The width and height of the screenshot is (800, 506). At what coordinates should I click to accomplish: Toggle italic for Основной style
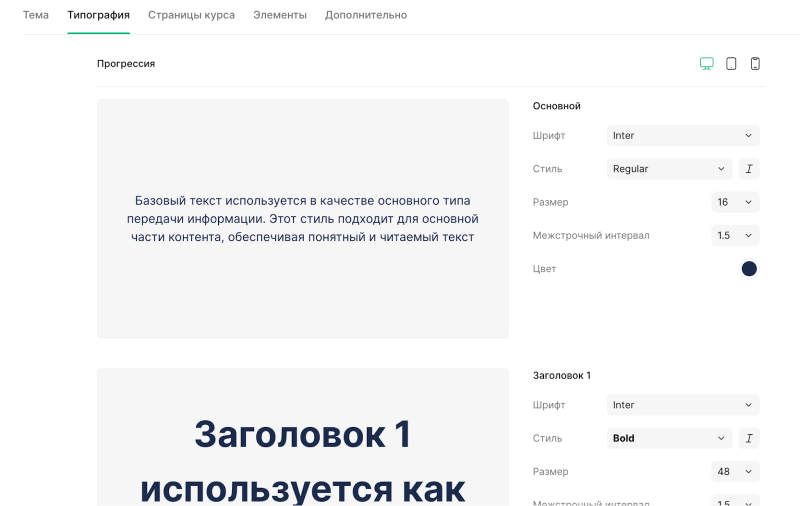(749, 169)
